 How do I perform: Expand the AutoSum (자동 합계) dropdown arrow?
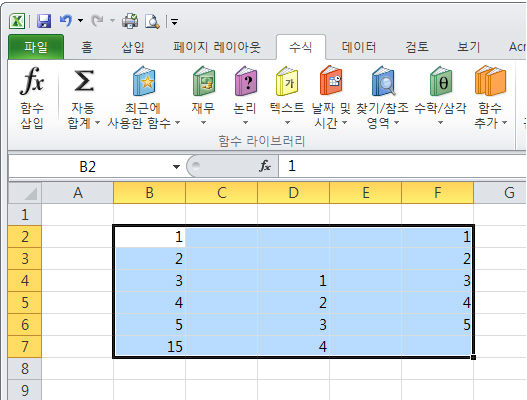[97, 123]
